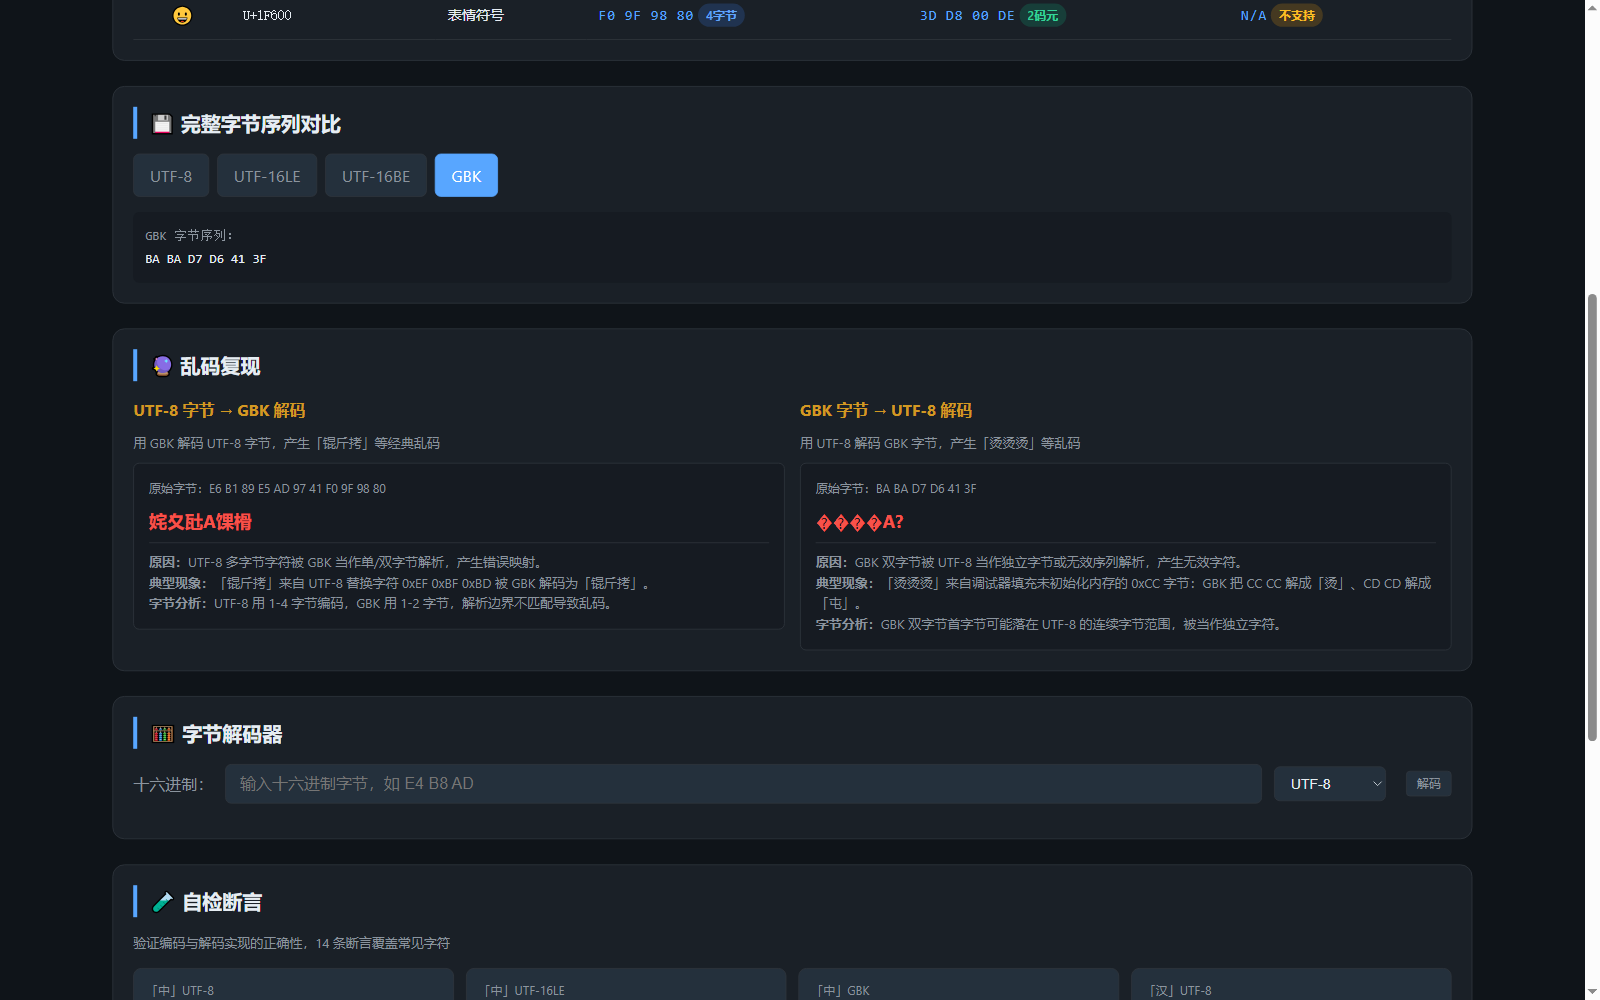Click the abacus icon beside 字节解码器

(163, 734)
